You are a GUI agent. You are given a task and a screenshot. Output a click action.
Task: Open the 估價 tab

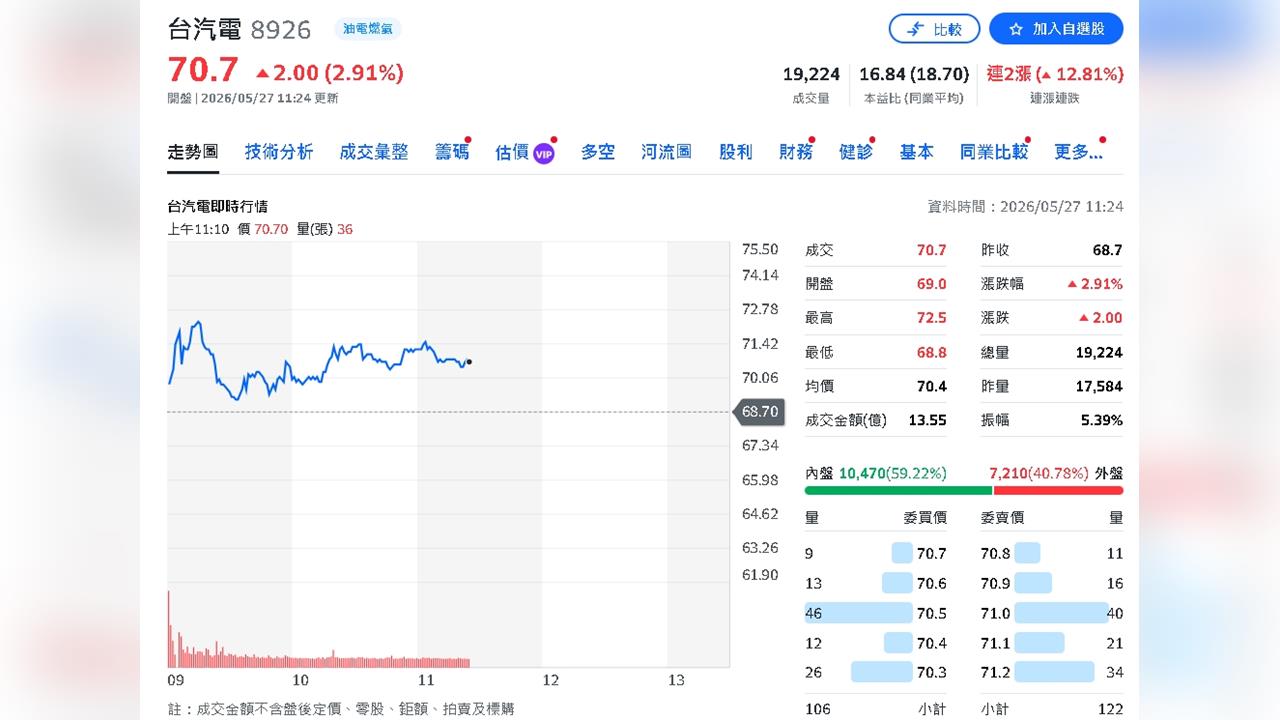point(512,152)
